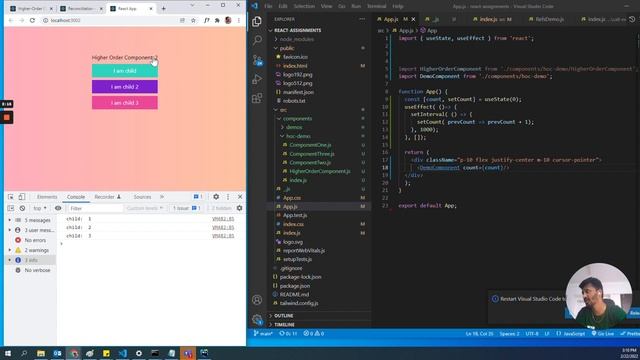Open Chrome extensions puzzle icon
Image resolution: width=640 pixels, height=360 pixels.
[217, 20]
